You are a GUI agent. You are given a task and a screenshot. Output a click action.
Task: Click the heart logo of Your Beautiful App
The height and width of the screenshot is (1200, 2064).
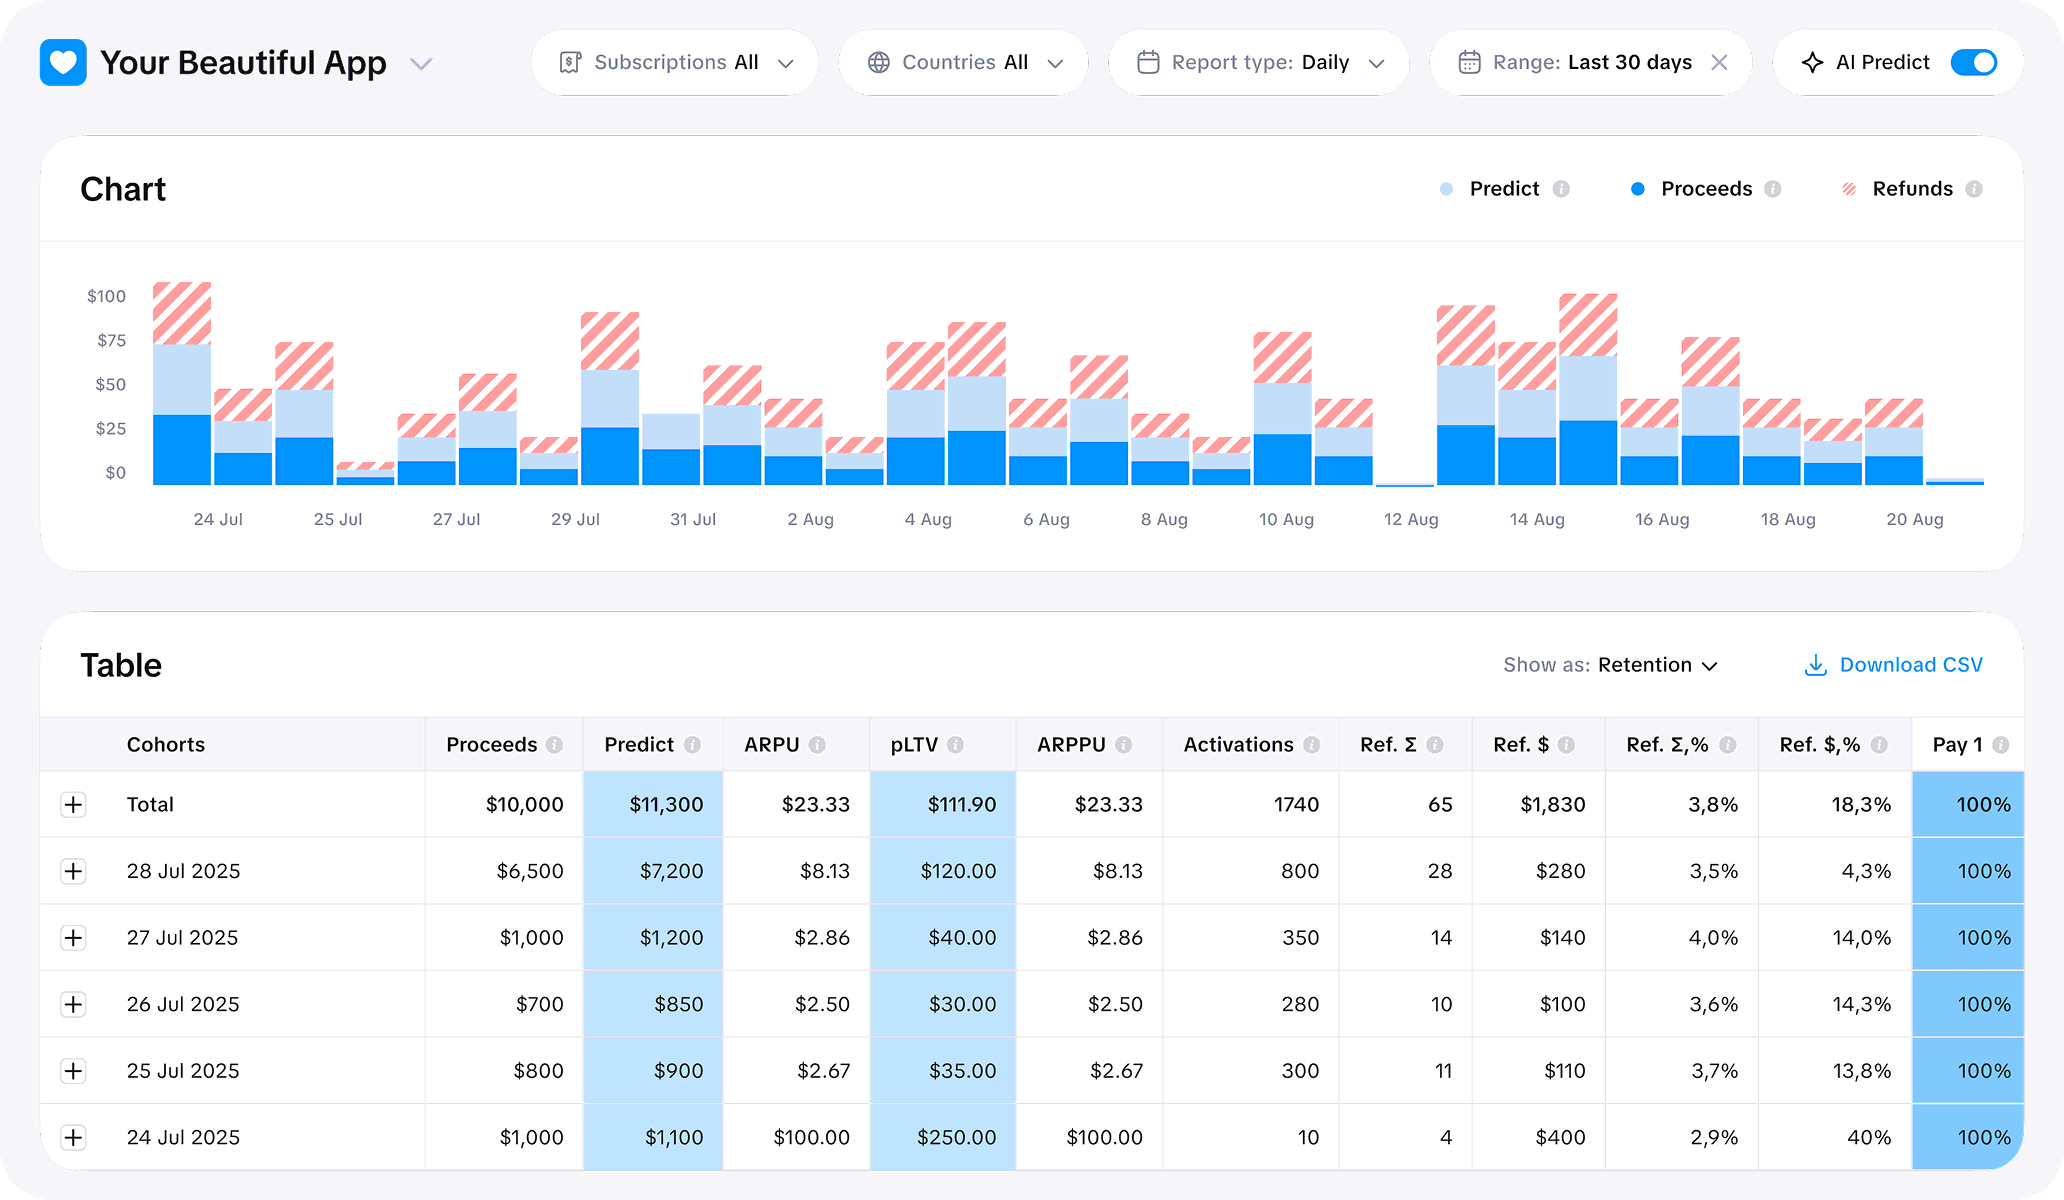[62, 62]
